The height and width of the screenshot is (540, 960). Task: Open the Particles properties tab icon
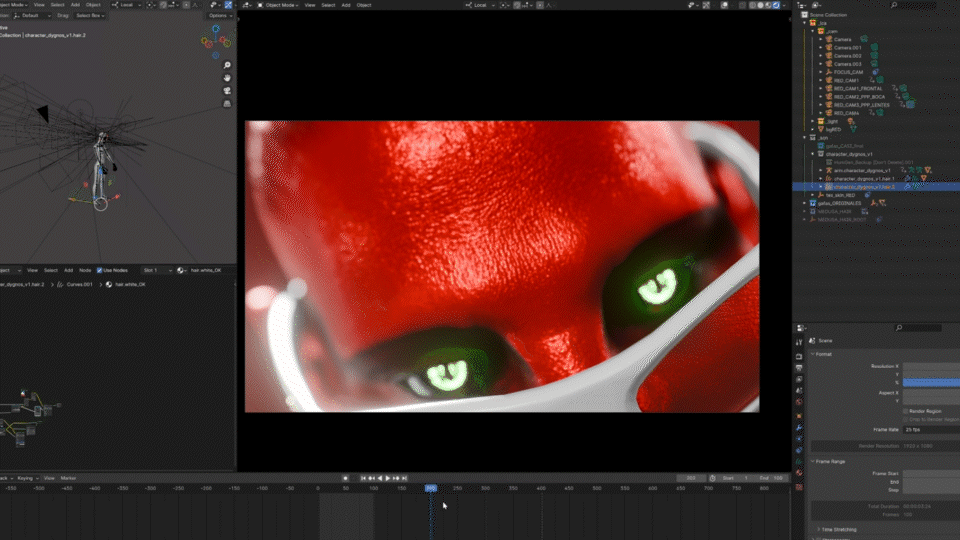click(799, 439)
